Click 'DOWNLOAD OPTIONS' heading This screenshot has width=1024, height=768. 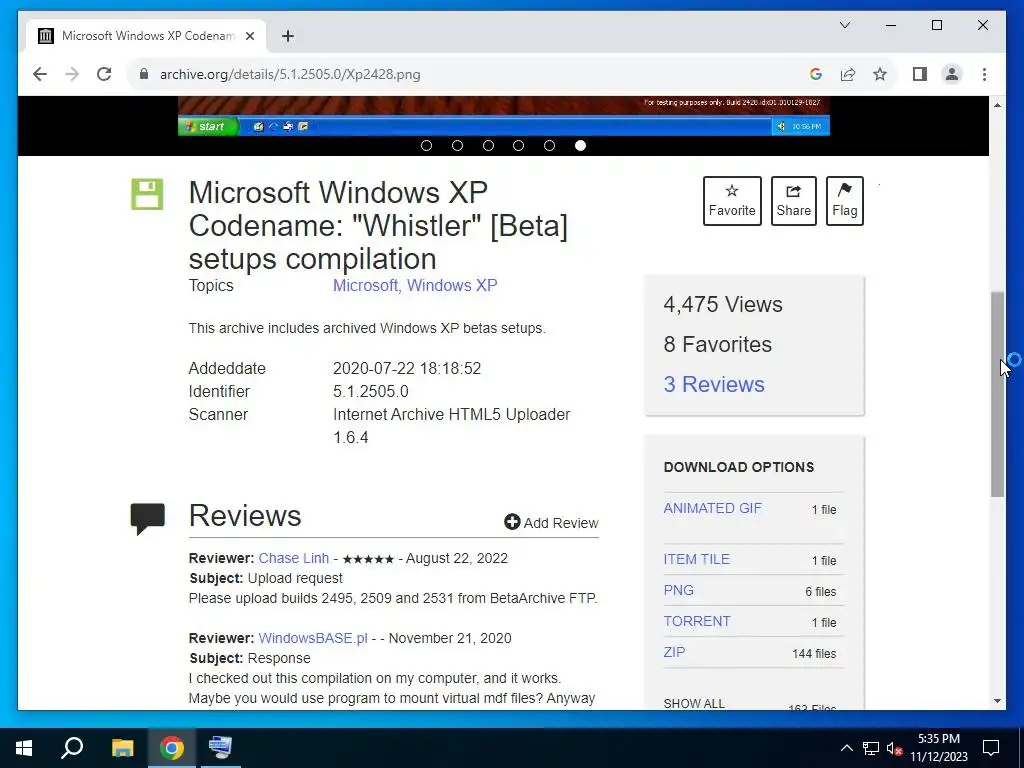click(739, 467)
